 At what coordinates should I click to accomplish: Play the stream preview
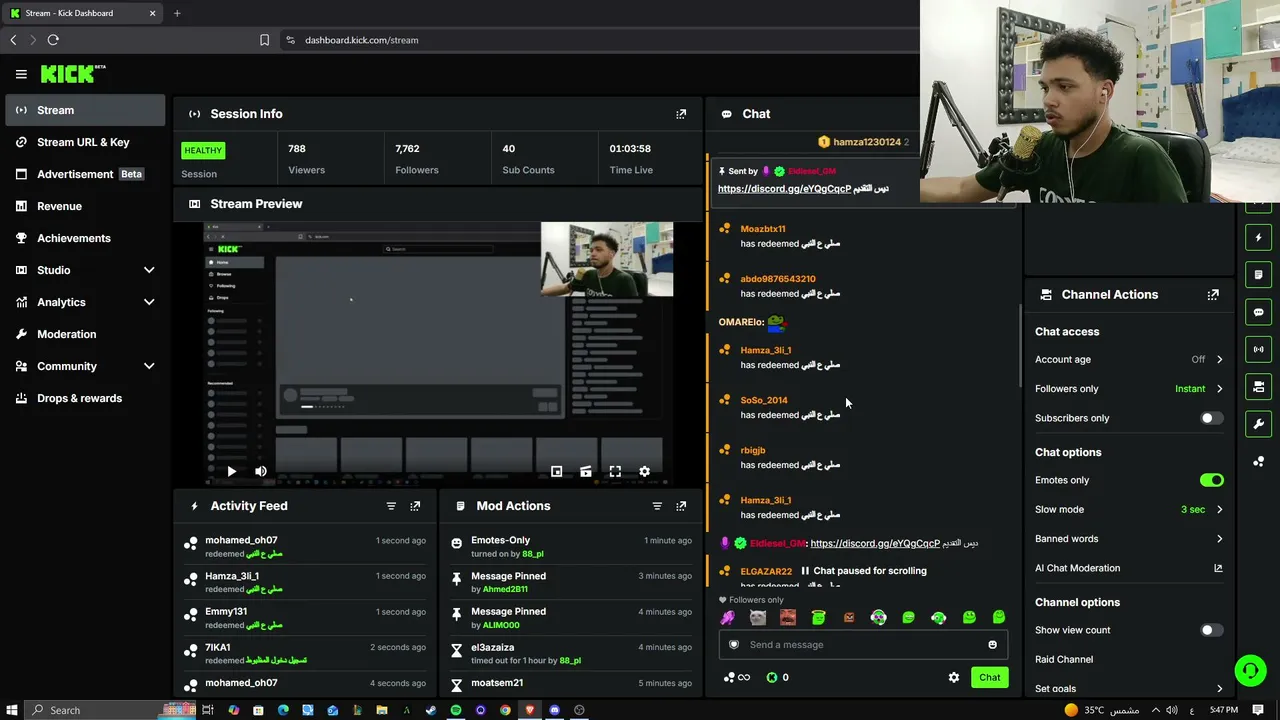[231, 471]
